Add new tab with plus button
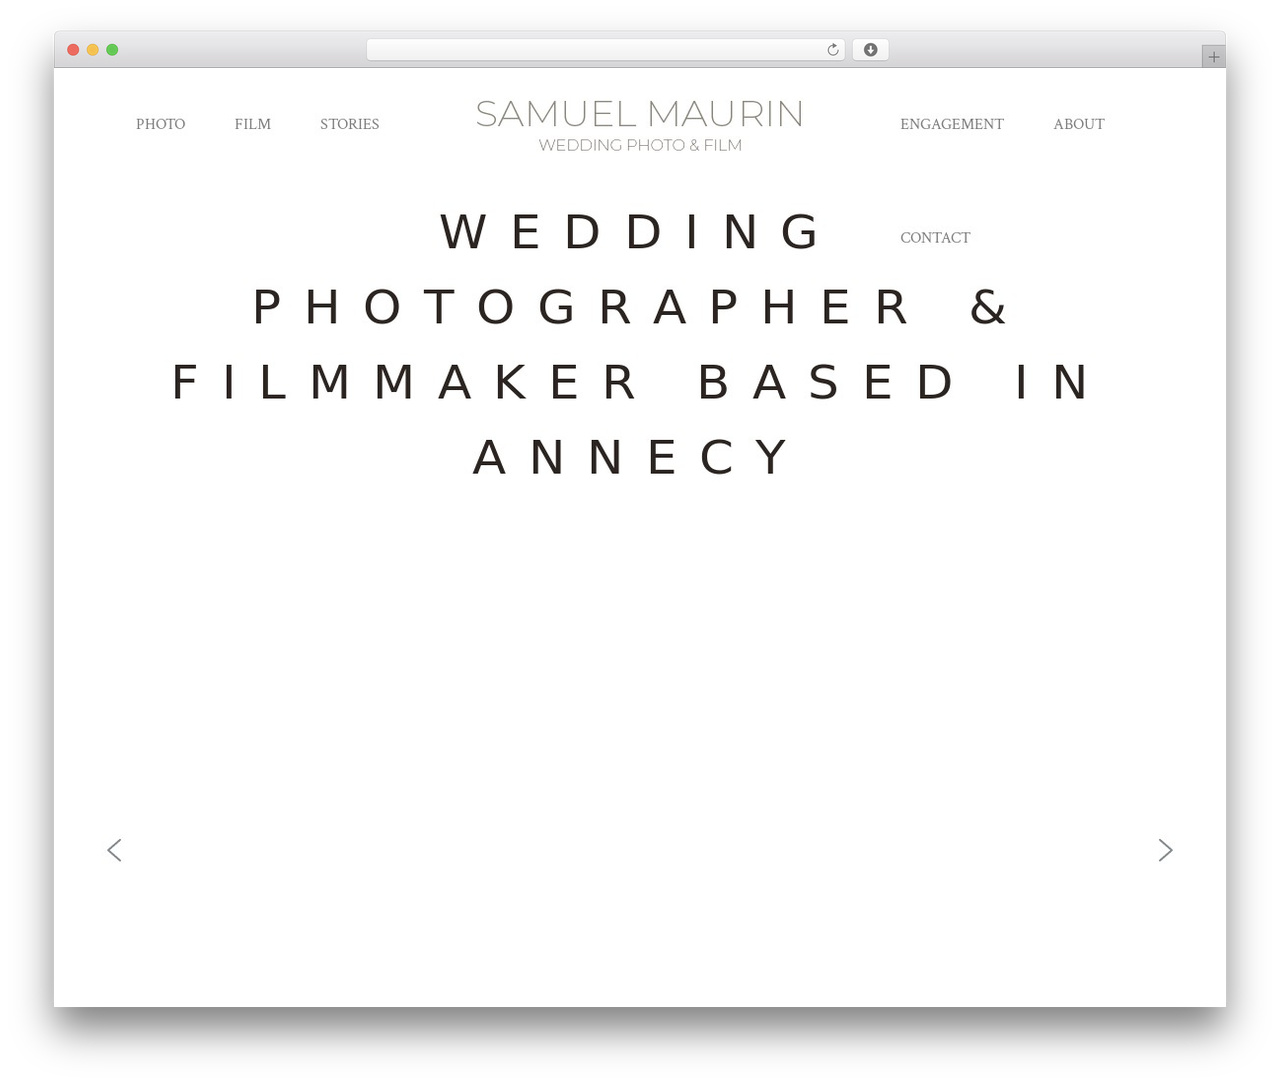The height and width of the screenshot is (1084, 1280). 1213,57
